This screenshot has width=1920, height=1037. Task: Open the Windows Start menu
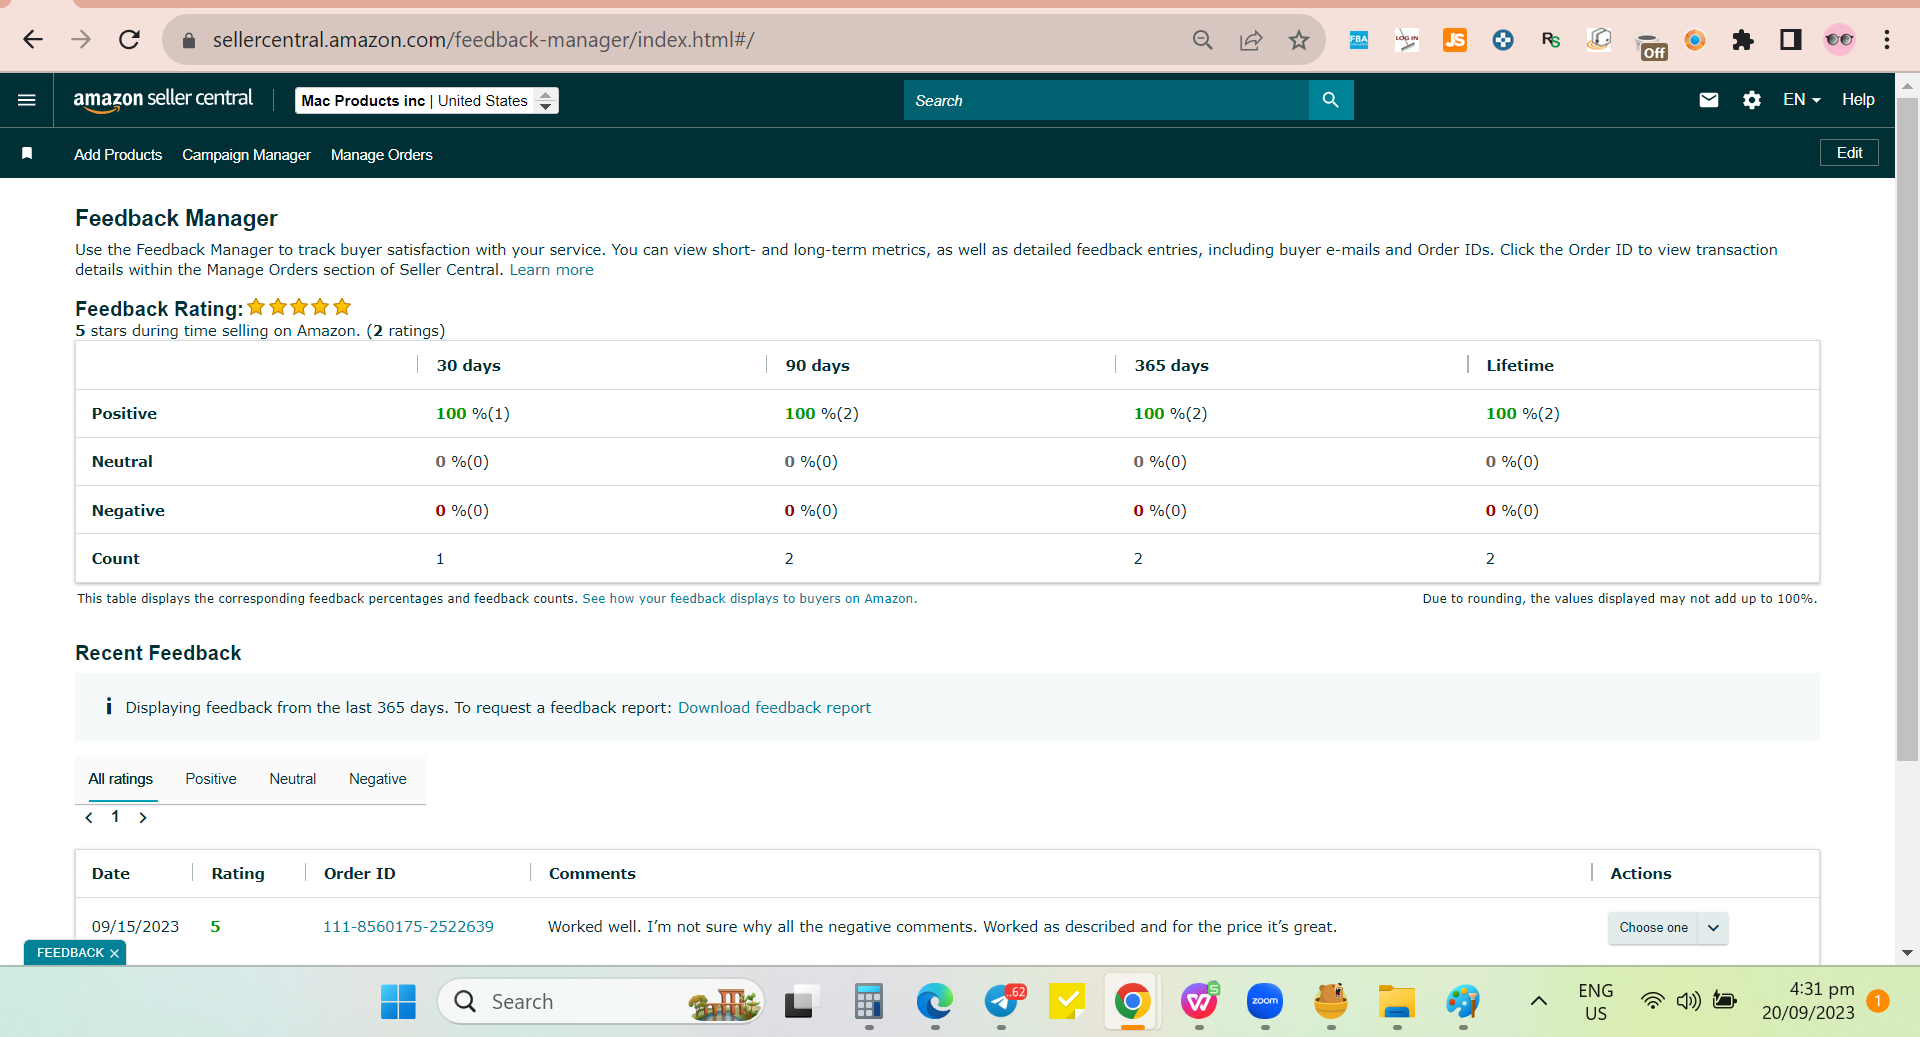coord(398,1001)
